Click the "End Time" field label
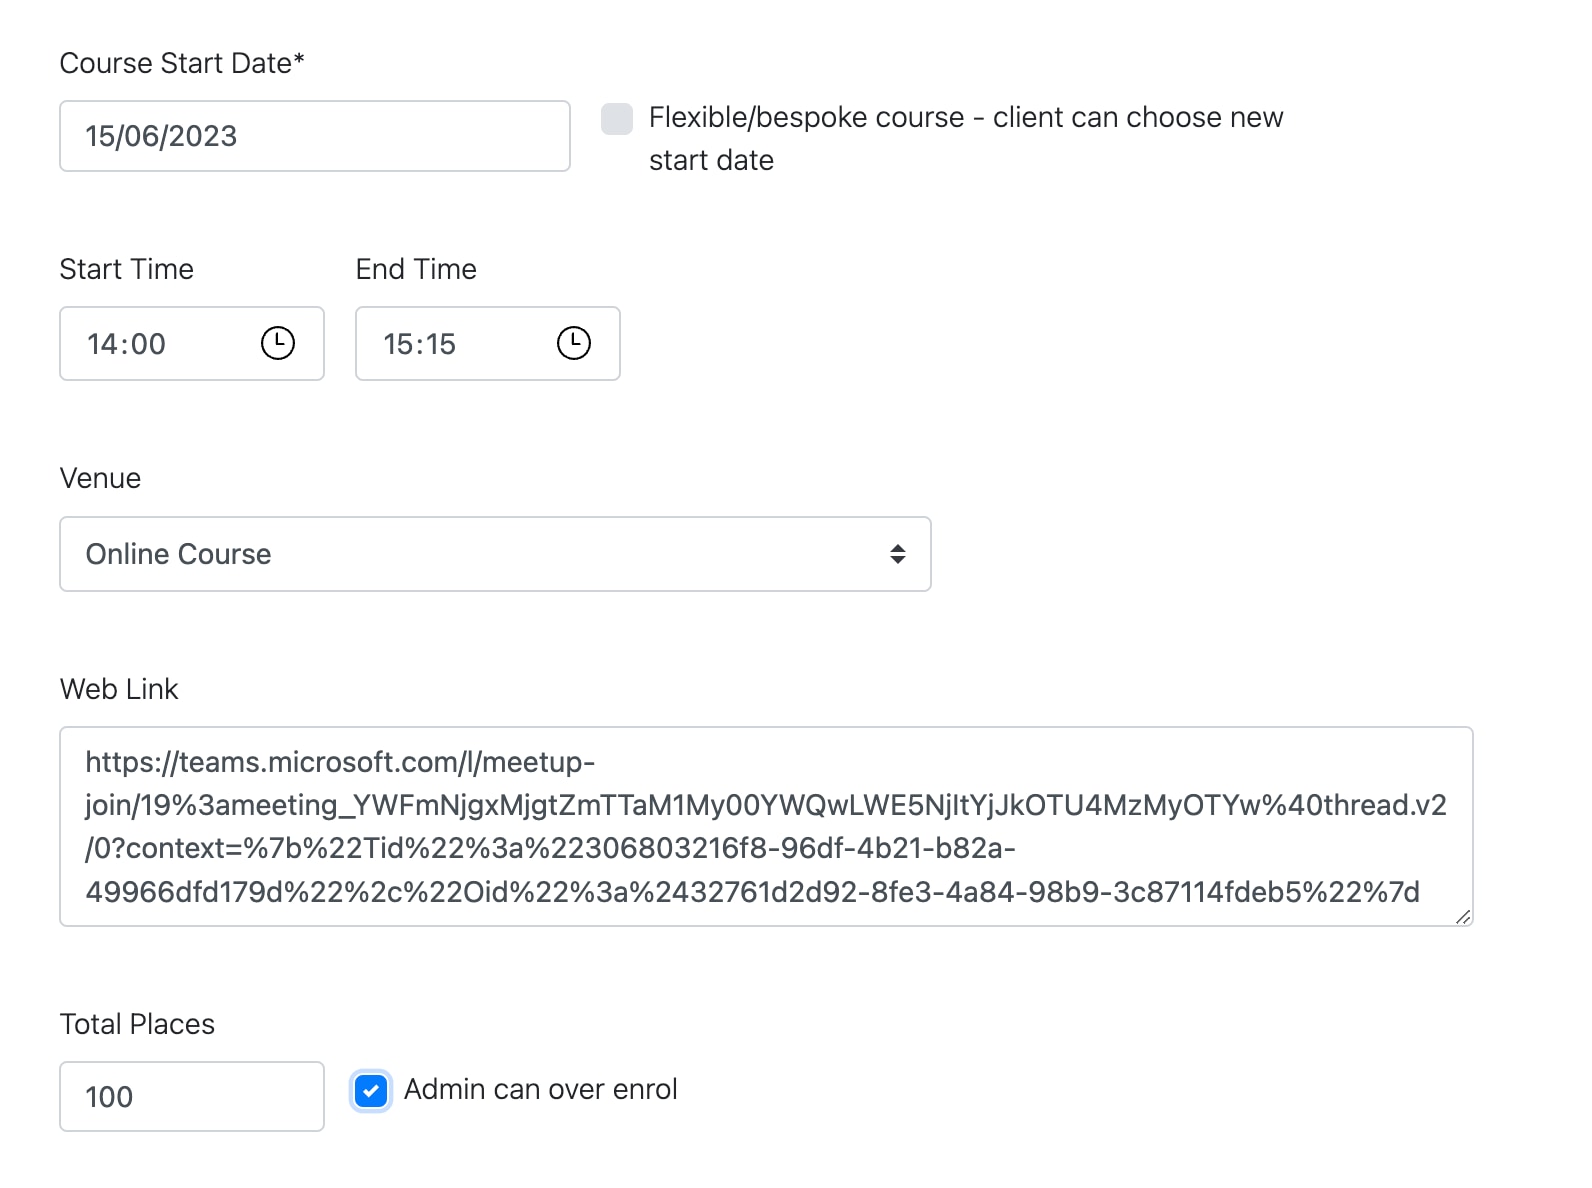The height and width of the screenshot is (1188, 1592). tap(416, 269)
